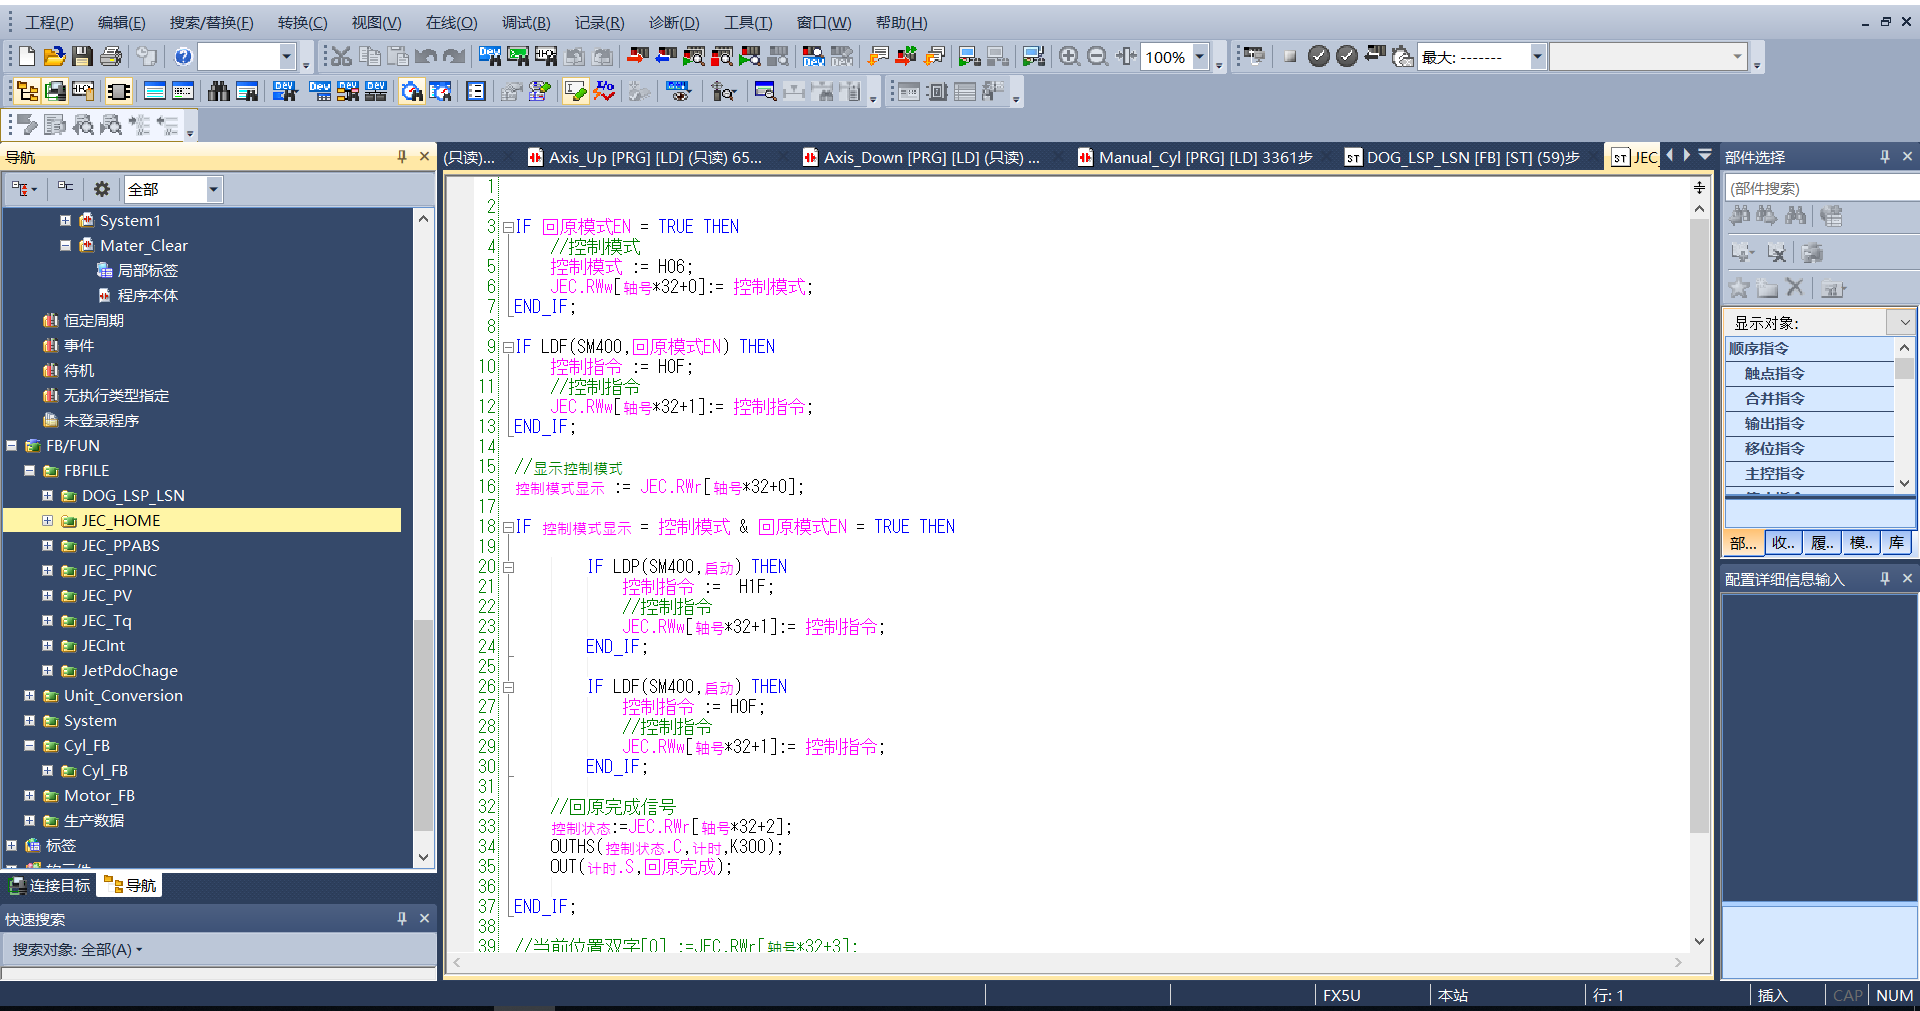Image resolution: width=1920 pixels, height=1011 pixels.
Task: Click the Save project icon
Action: pos(83,57)
